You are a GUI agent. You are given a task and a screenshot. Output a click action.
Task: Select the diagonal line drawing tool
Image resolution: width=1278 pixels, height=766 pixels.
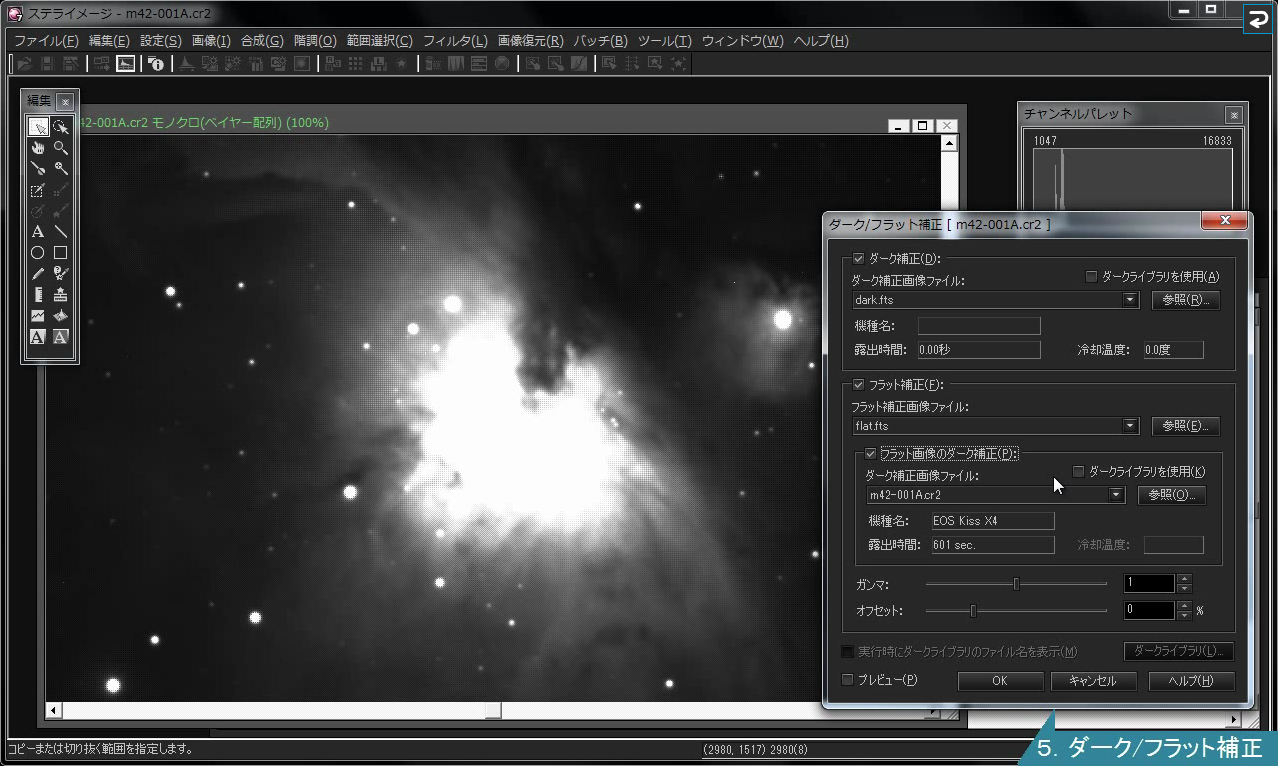61,232
